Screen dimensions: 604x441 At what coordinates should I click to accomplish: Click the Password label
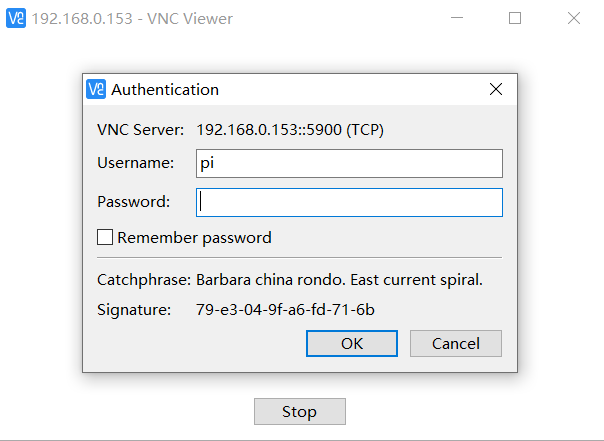tap(134, 202)
